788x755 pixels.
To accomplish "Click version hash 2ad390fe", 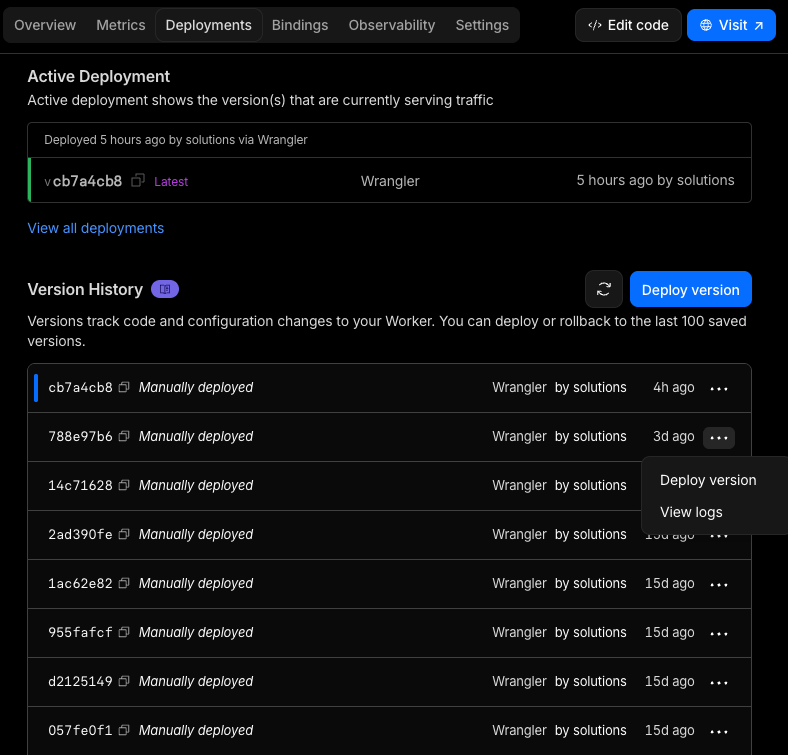I will [80, 534].
